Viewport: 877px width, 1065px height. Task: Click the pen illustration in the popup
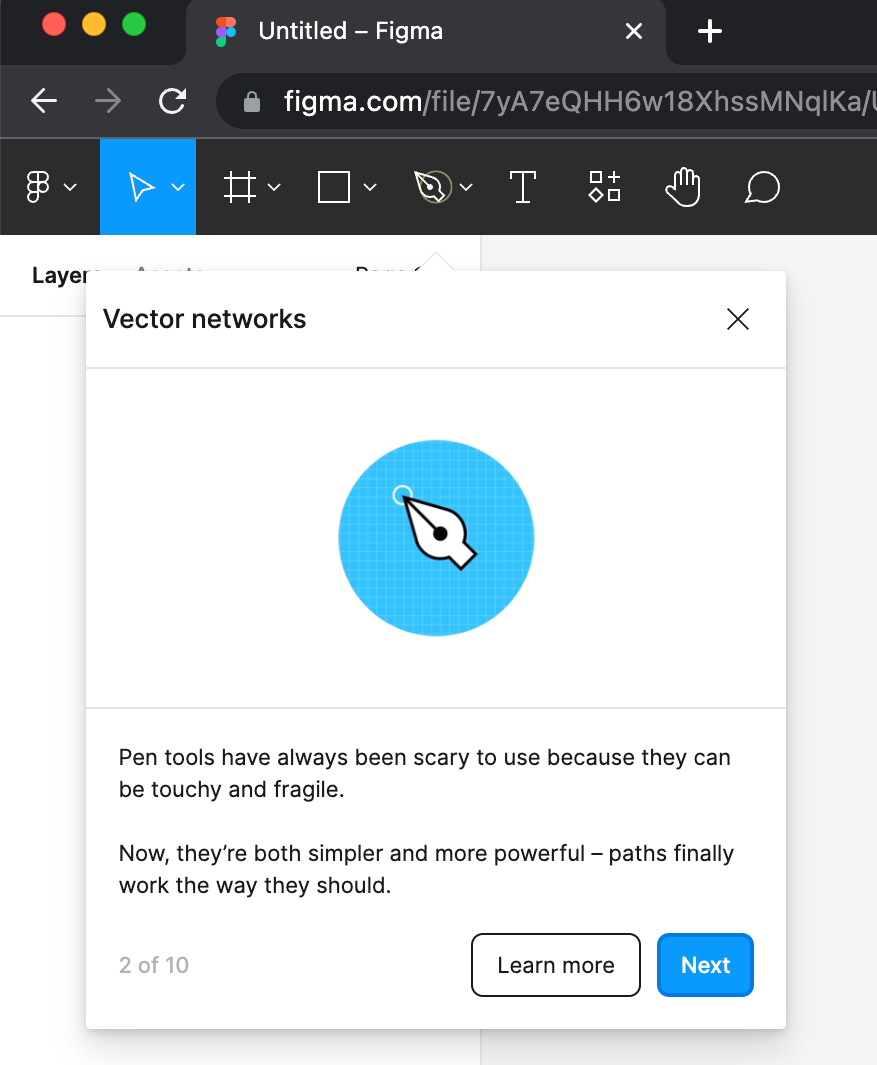pyautogui.click(x=436, y=538)
